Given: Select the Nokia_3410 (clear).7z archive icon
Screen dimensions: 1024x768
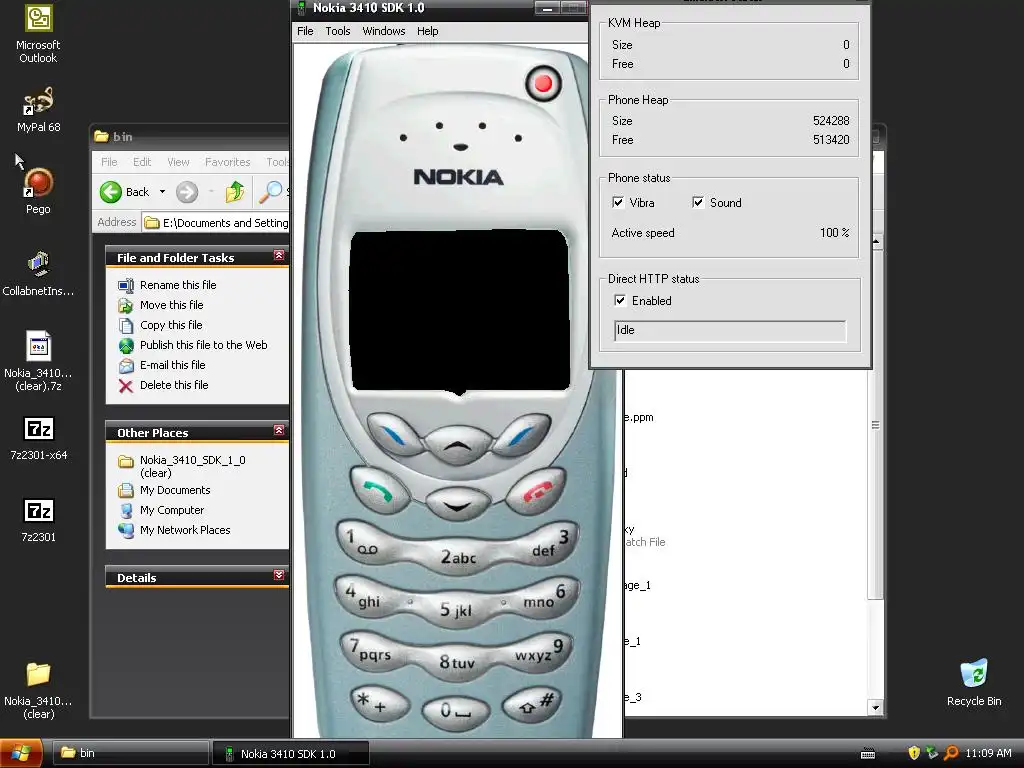Looking at the screenshot, I should click(38, 361).
